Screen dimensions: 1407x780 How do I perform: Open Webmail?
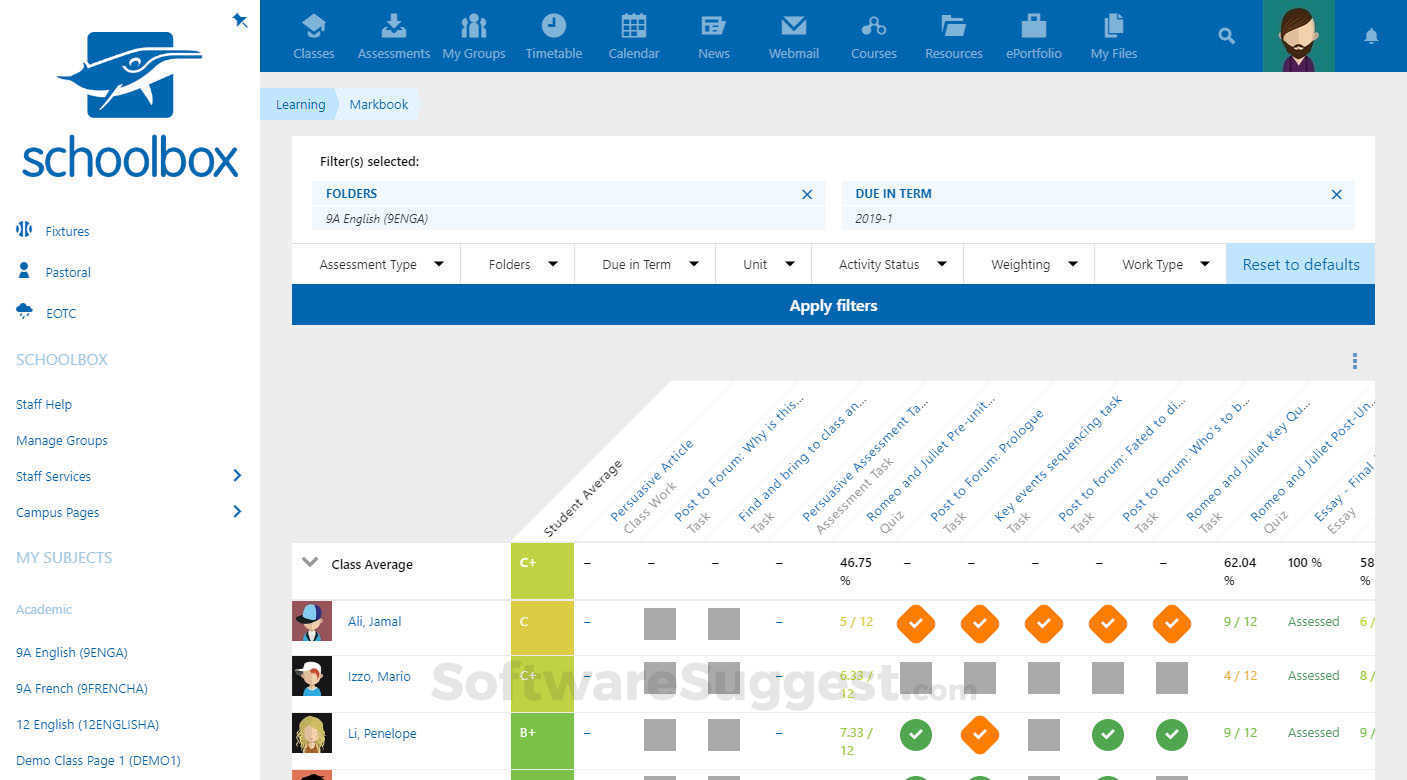tap(793, 35)
